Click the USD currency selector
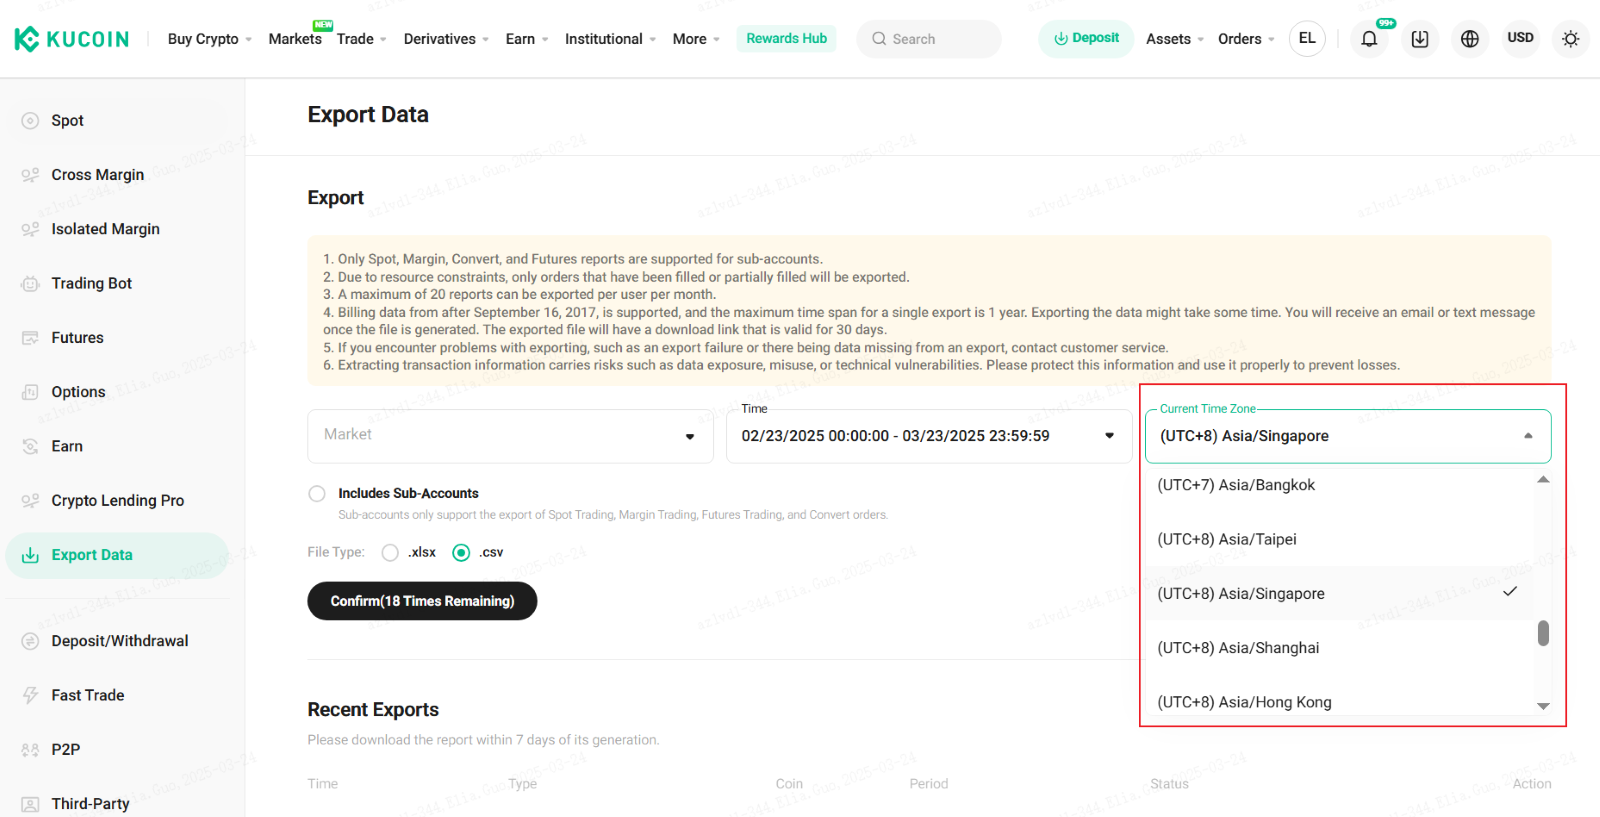 tap(1520, 38)
